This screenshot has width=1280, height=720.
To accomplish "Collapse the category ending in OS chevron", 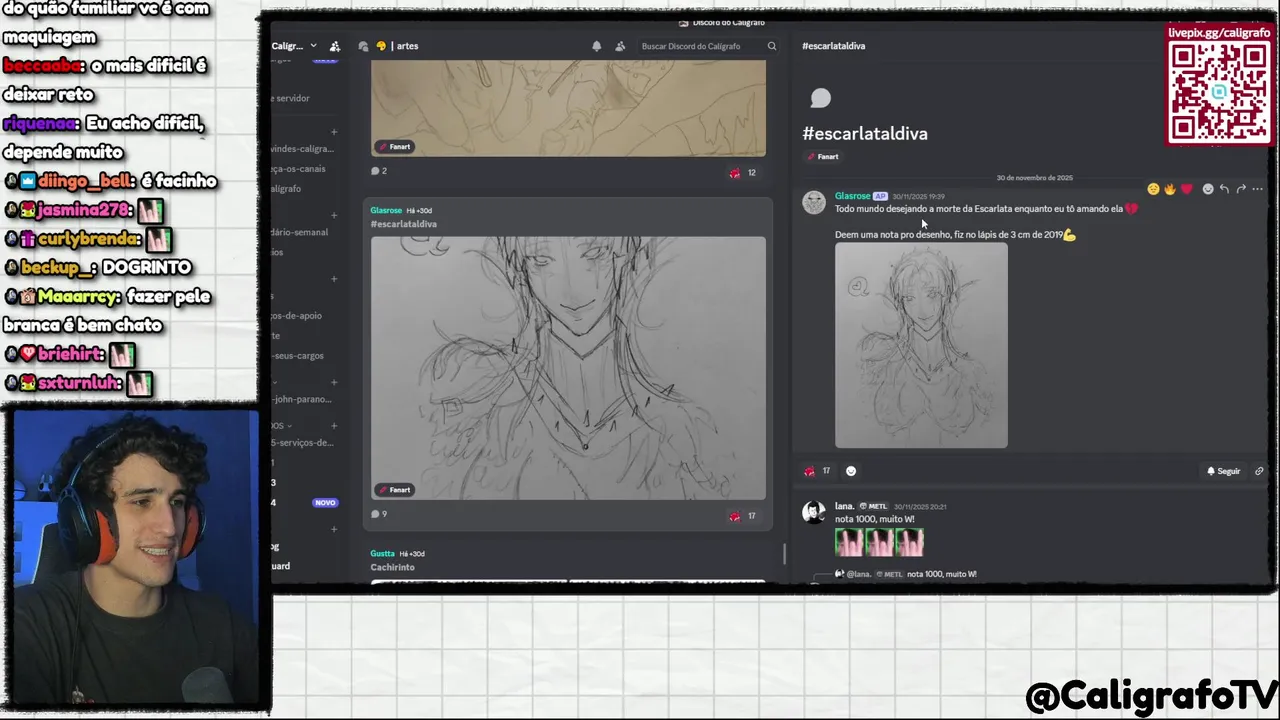I will pyautogui.click(x=291, y=426).
